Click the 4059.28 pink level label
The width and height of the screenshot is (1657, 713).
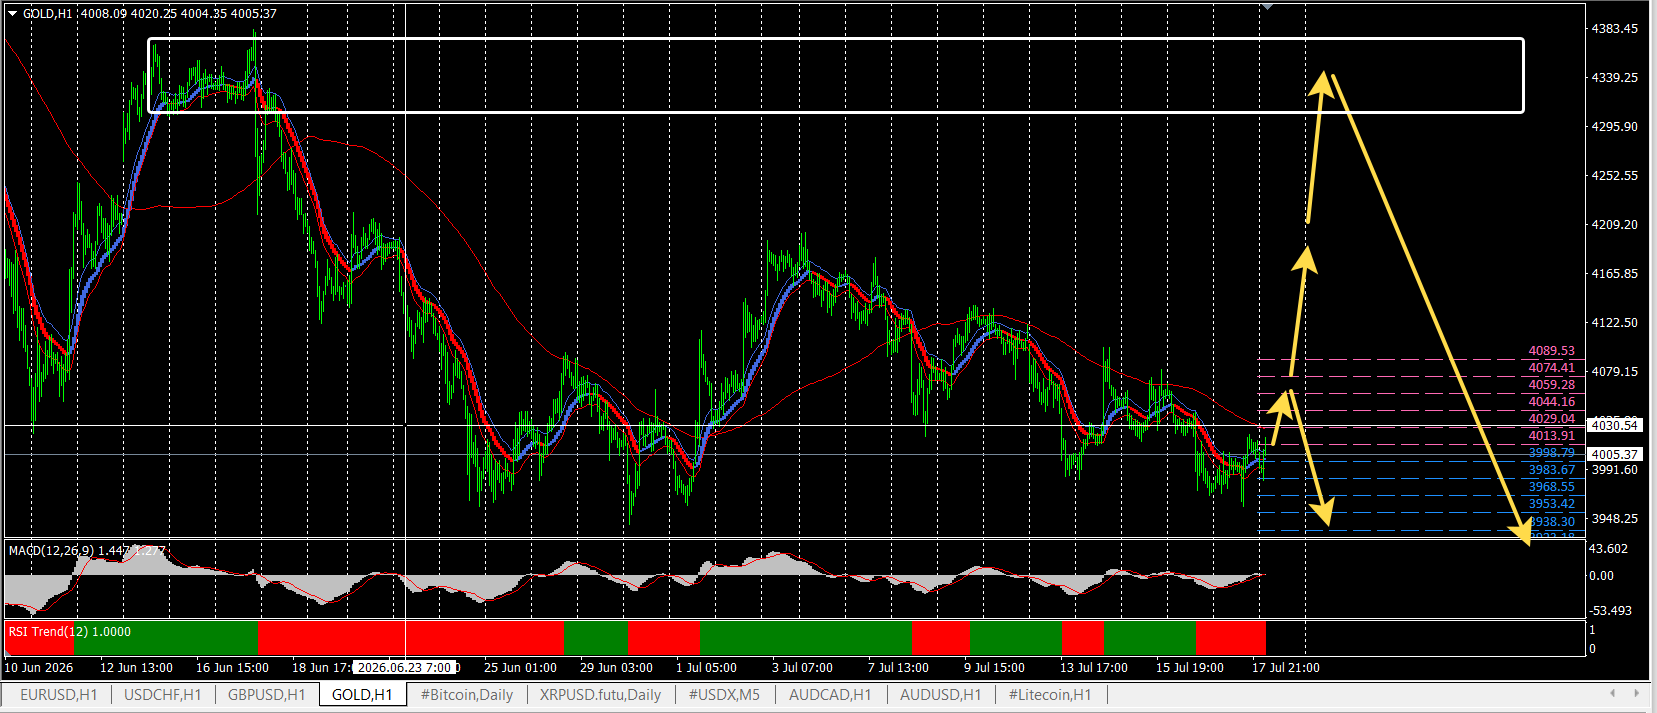[1551, 385]
